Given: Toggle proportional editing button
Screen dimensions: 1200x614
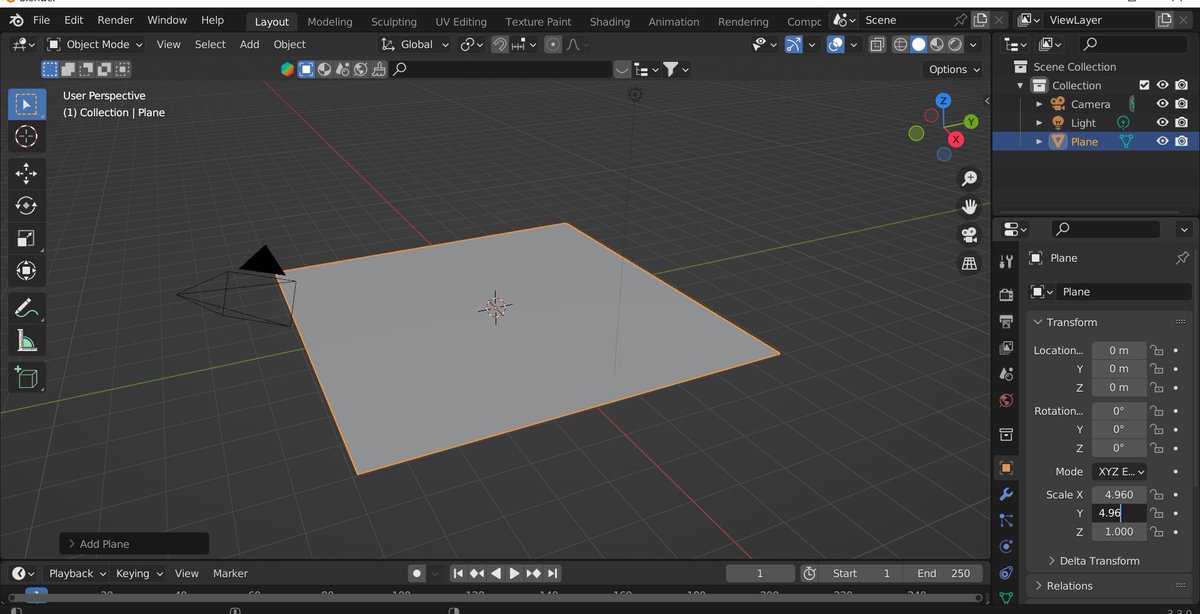Looking at the screenshot, I should 553,44.
